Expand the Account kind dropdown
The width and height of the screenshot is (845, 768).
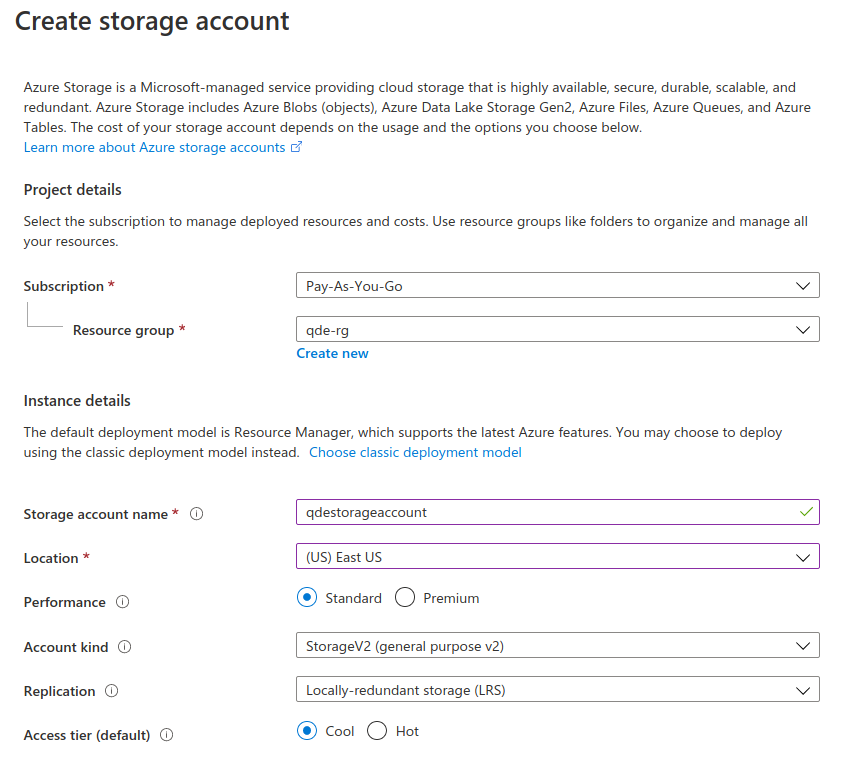point(558,646)
